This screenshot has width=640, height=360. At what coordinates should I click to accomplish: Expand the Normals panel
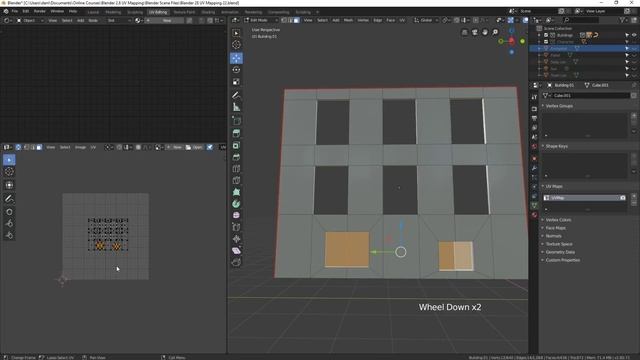pyautogui.click(x=553, y=236)
